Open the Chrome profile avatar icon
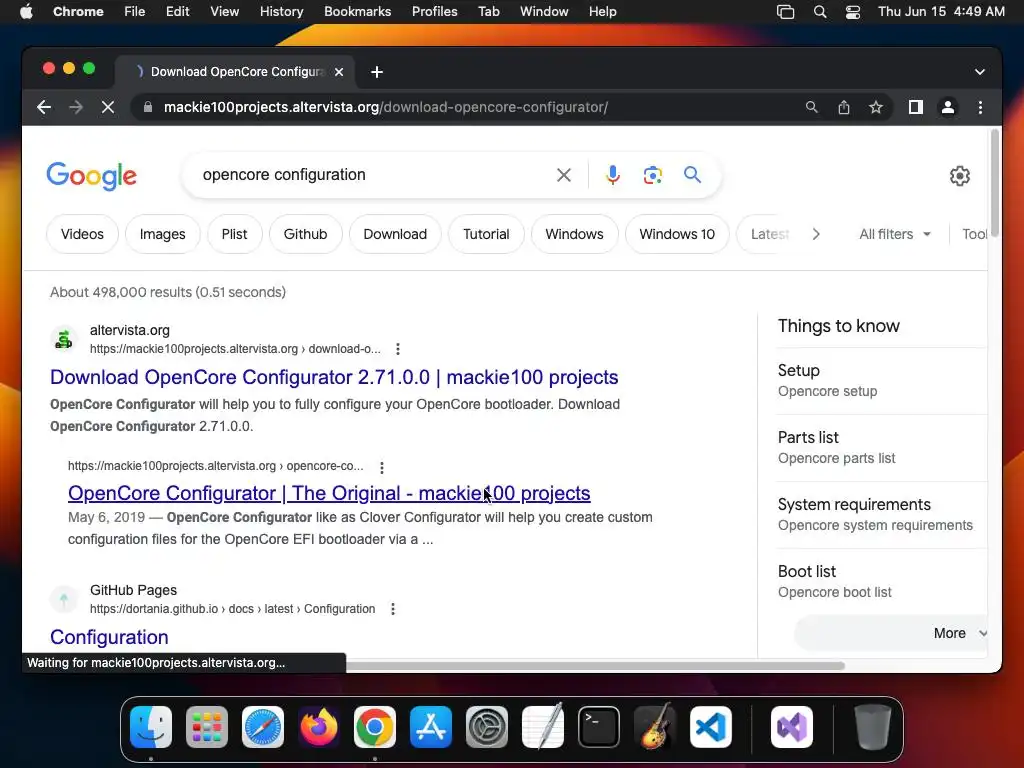Screen dimensions: 1024x768 pos(948,107)
